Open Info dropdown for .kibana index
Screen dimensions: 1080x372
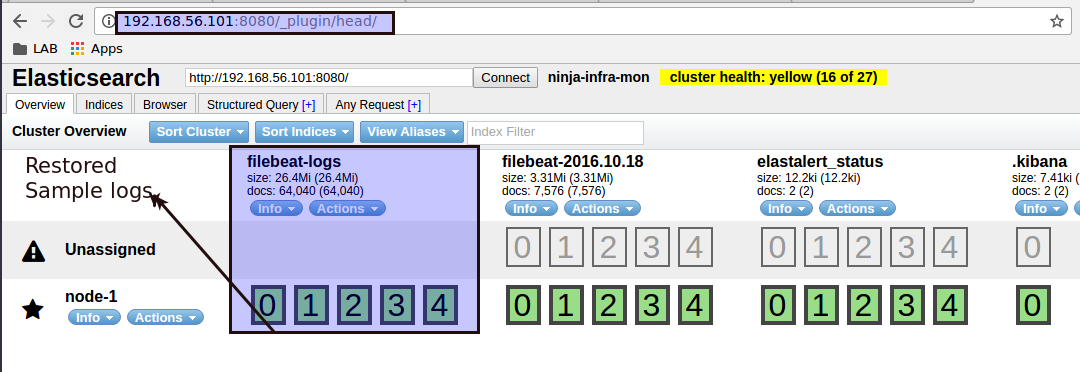point(1041,208)
